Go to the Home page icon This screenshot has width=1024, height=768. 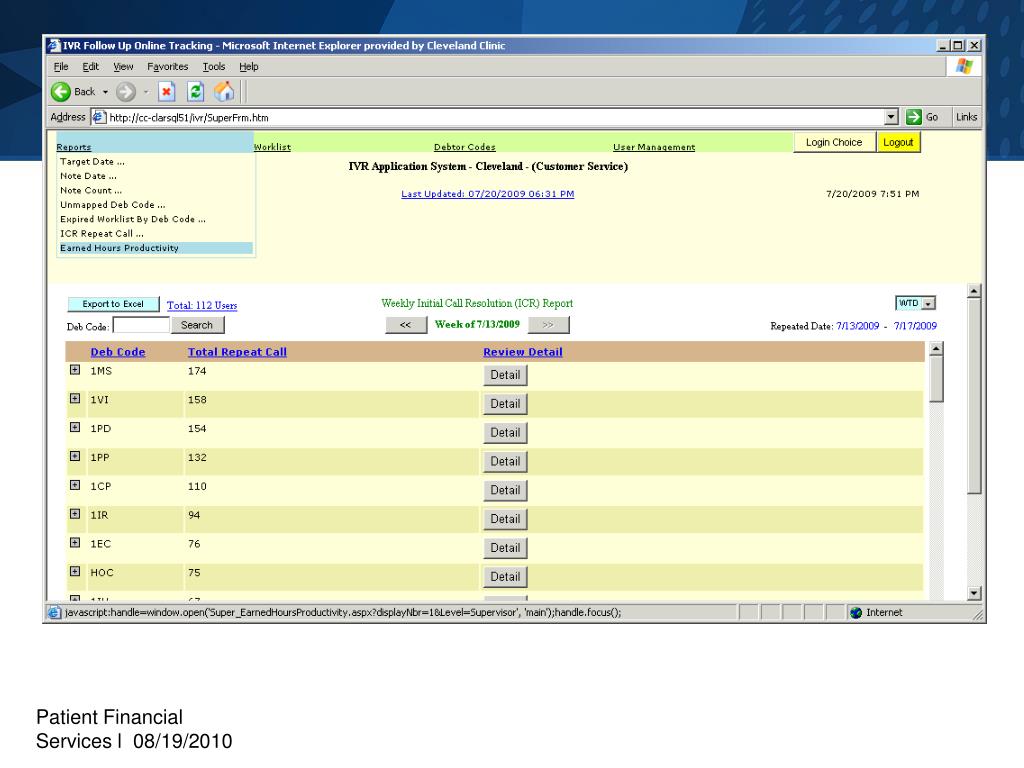pyautogui.click(x=224, y=92)
